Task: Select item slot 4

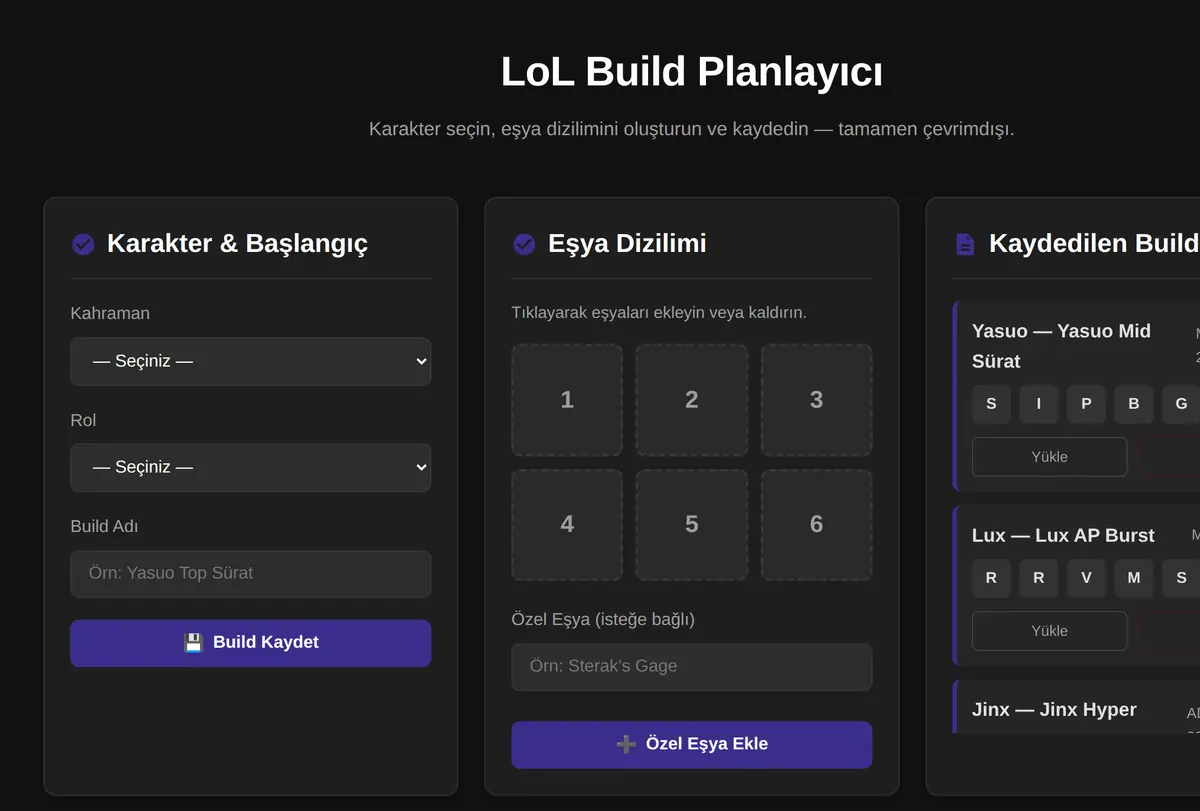Action: click(x=567, y=525)
